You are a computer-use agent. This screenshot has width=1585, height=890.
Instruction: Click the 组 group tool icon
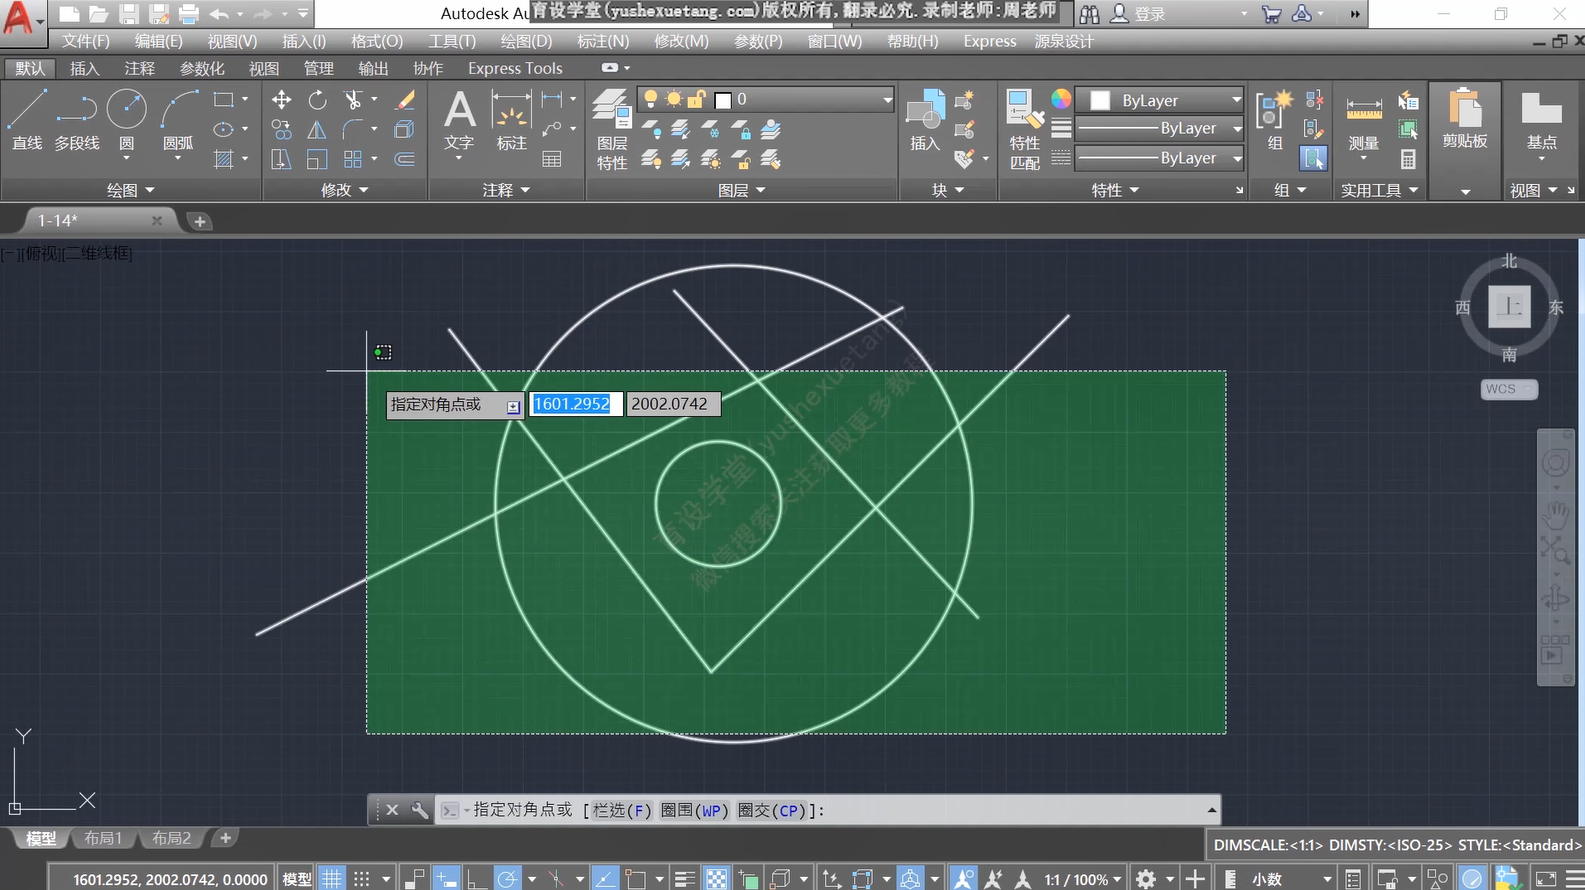tap(1275, 121)
